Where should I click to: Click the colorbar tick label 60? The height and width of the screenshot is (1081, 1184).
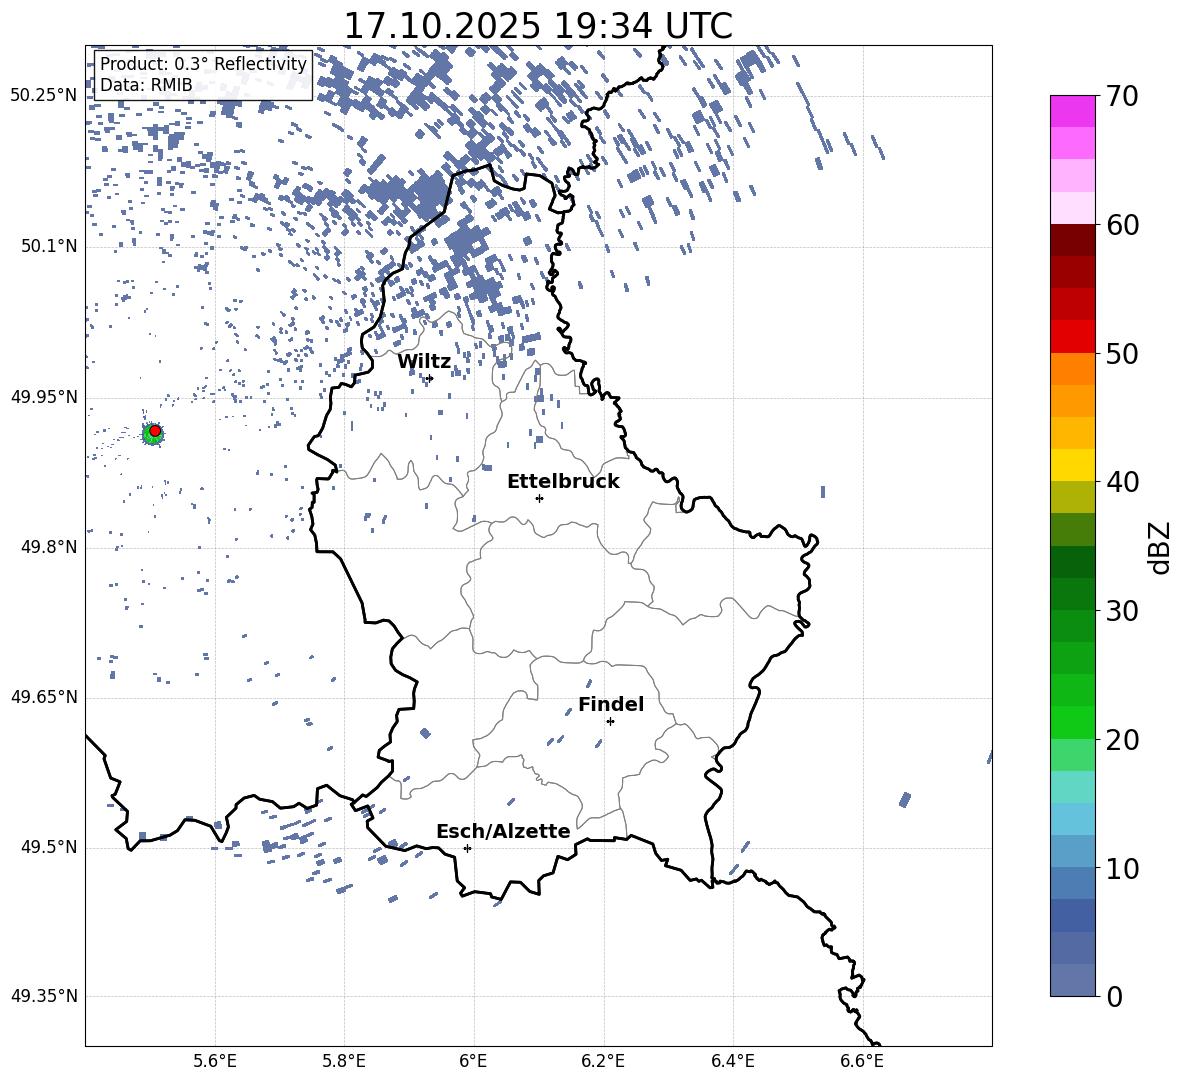coord(1122,225)
